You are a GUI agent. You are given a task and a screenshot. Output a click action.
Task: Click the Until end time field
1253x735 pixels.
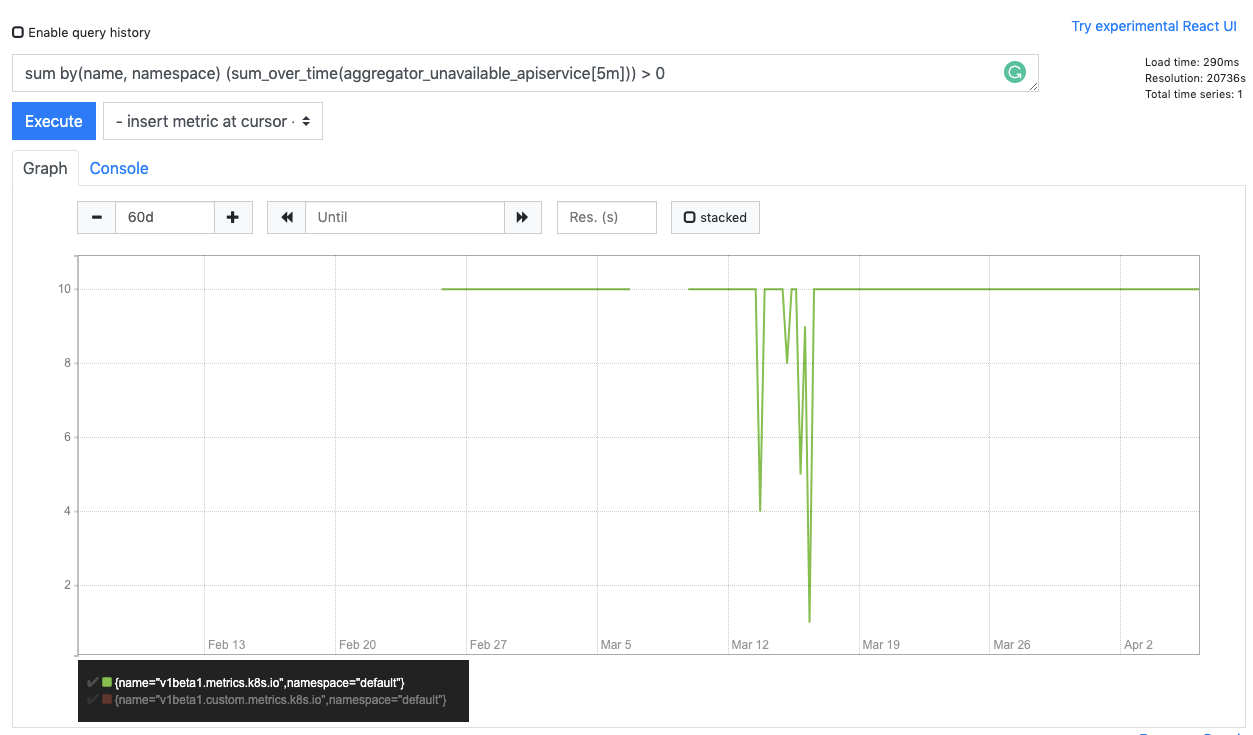[405, 217]
